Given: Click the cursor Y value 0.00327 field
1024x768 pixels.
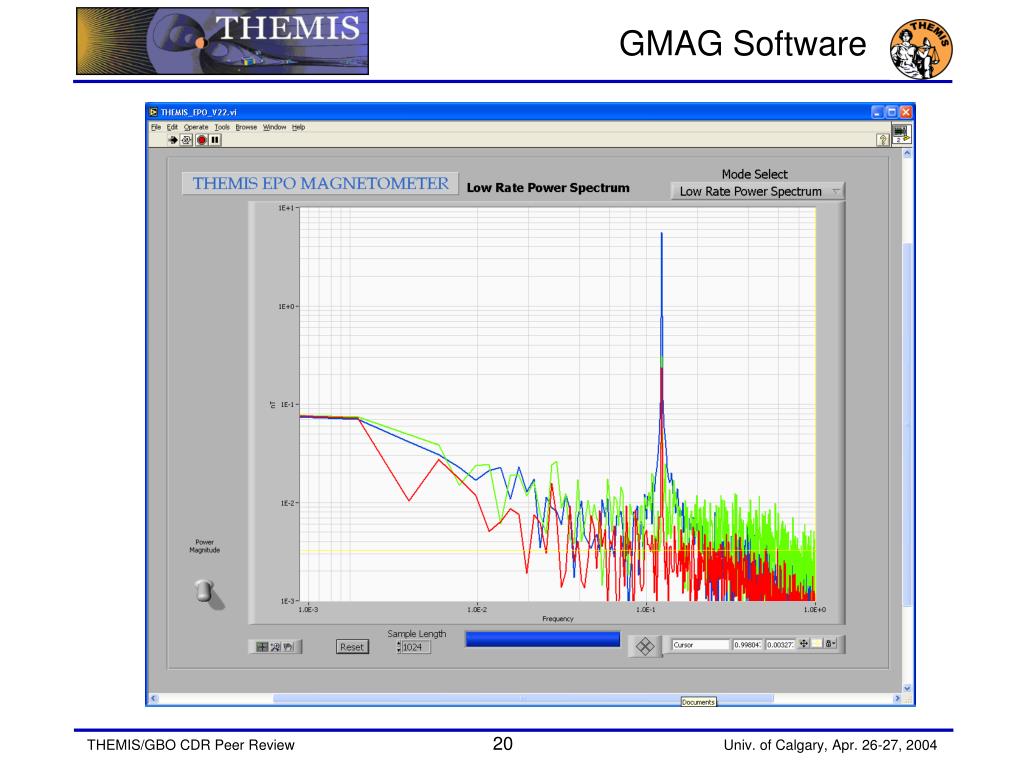Looking at the screenshot, I should point(780,645).
